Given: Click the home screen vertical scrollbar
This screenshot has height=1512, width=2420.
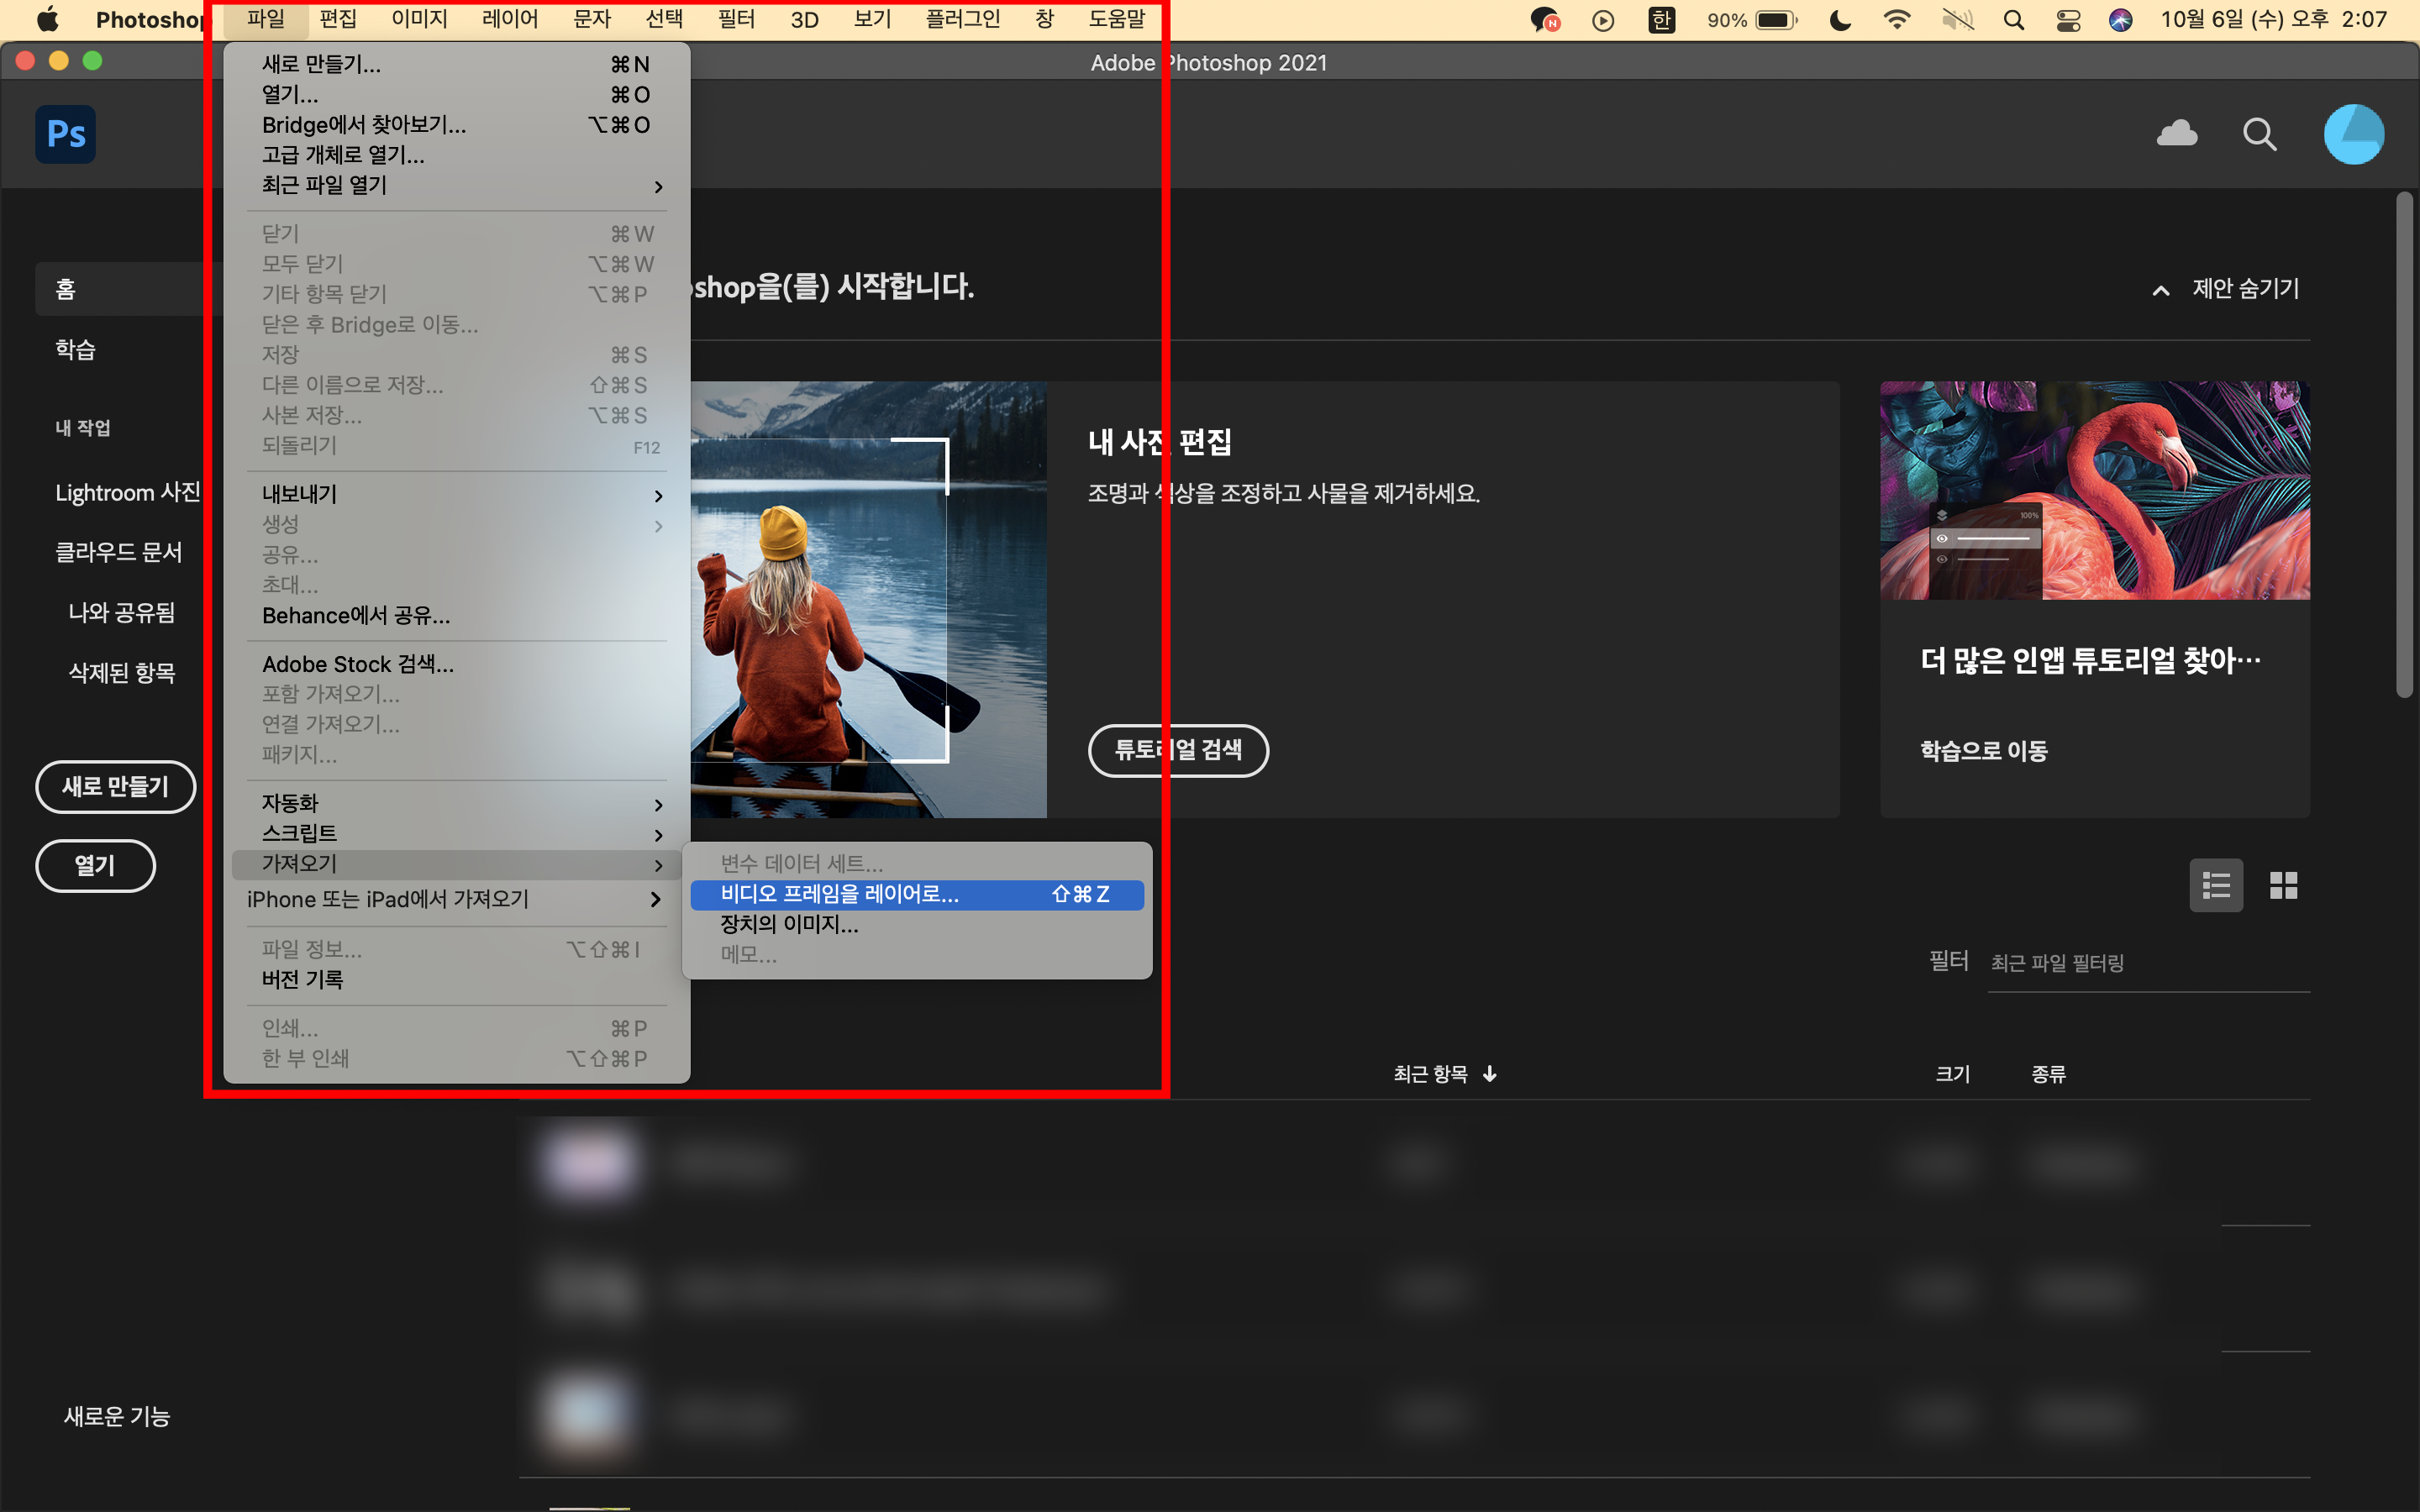Looking at the screenshot, I should click(x=2404, y=445).
